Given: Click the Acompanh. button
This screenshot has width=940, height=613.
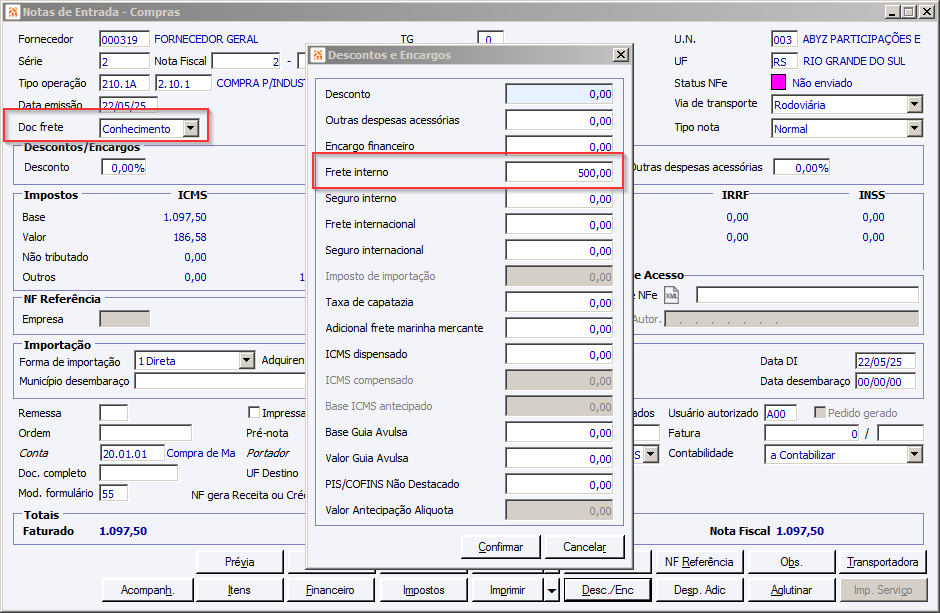Looking at the screenshot, I should tap(147, 590).
